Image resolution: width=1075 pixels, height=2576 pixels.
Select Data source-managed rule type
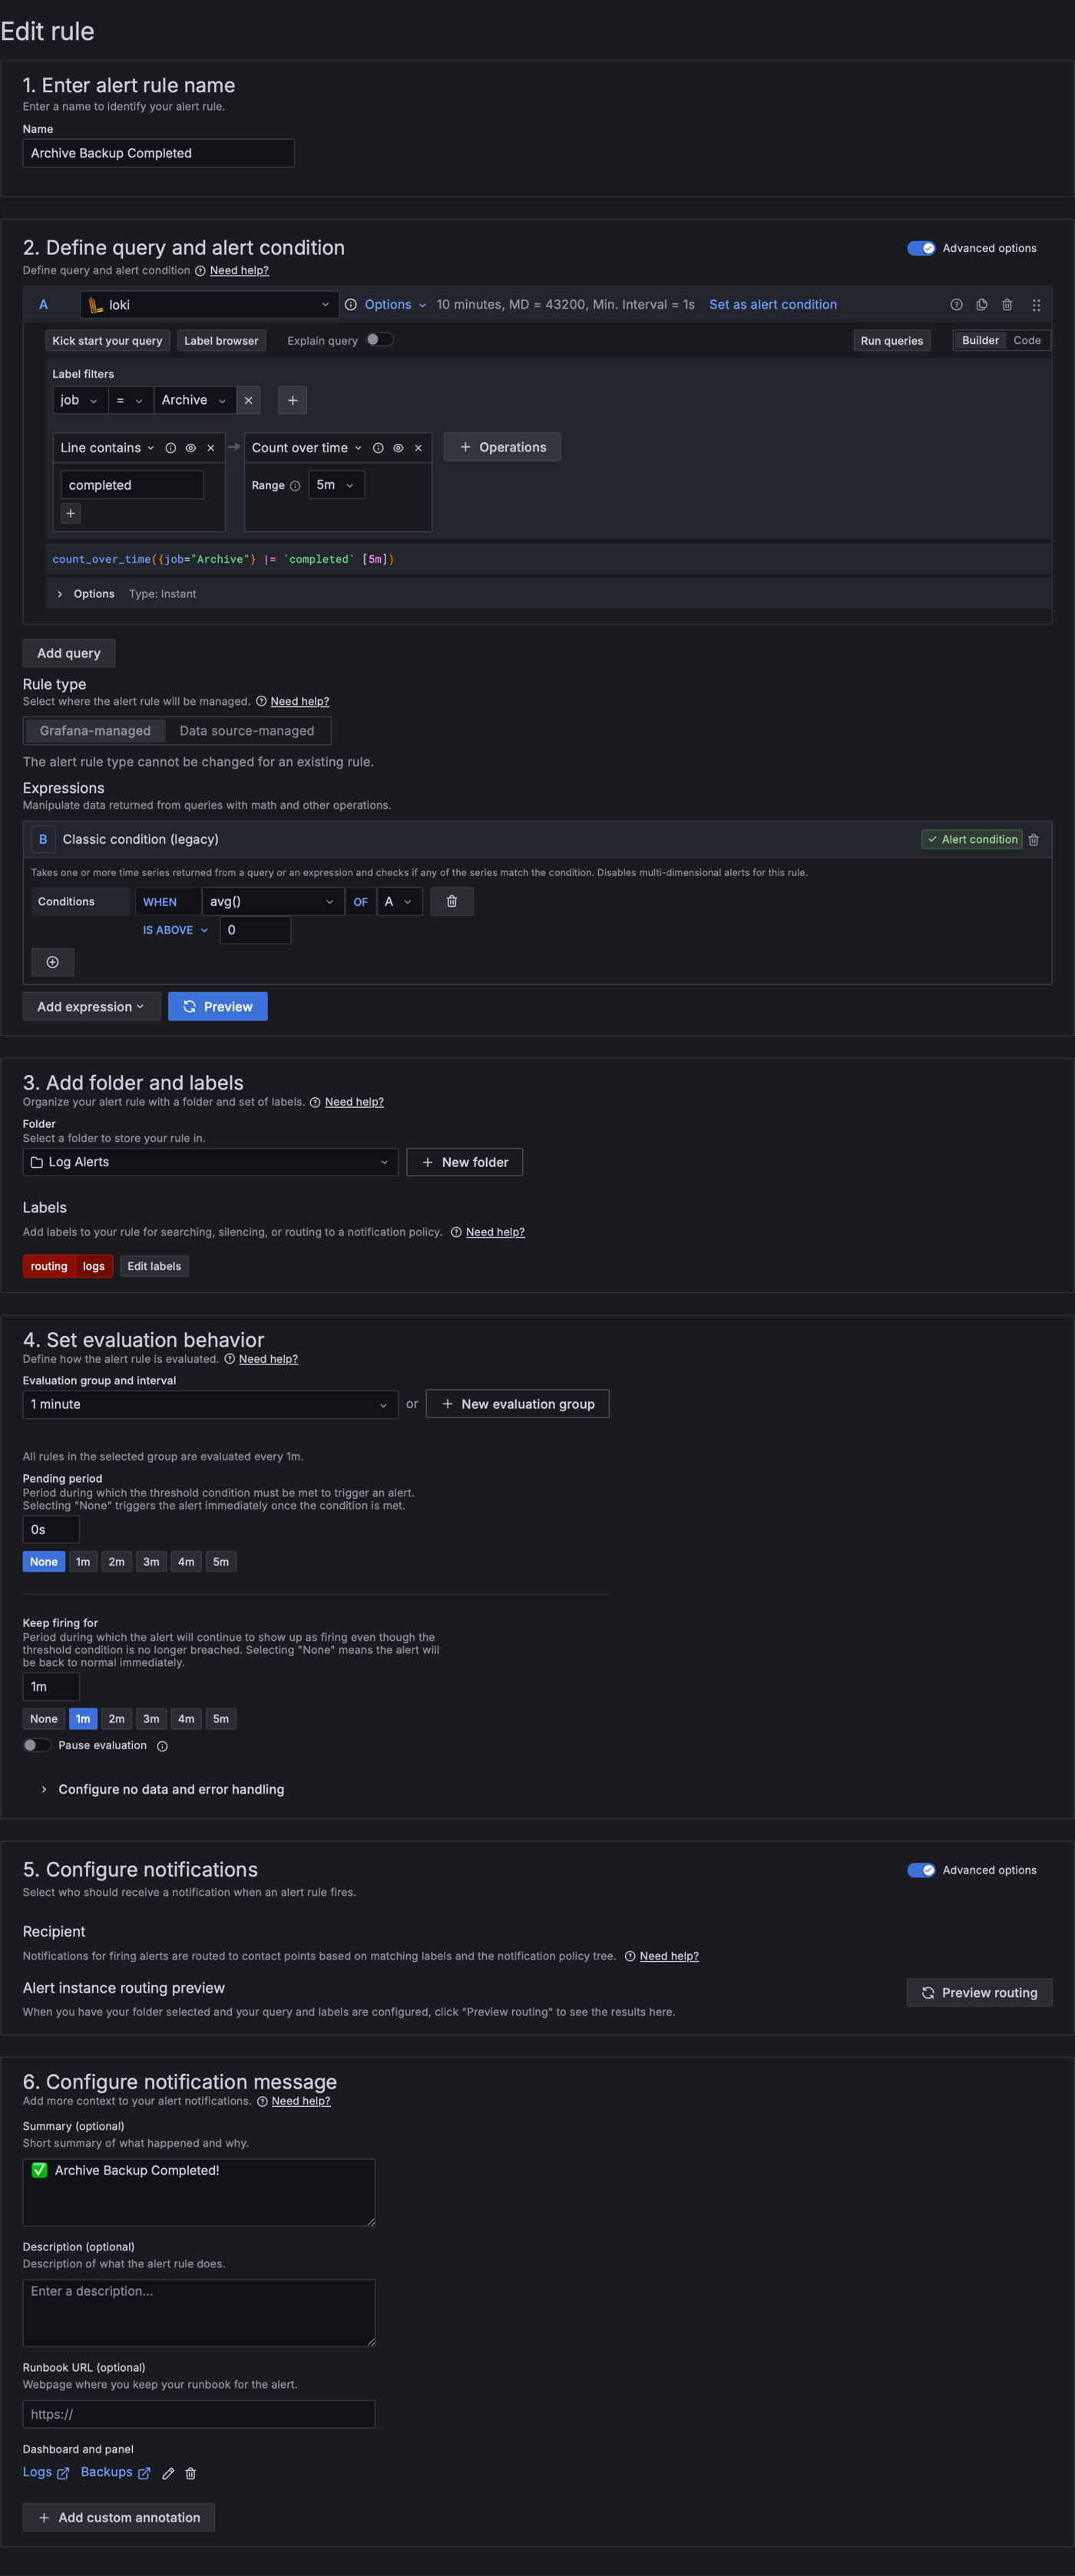pos(246,731)
